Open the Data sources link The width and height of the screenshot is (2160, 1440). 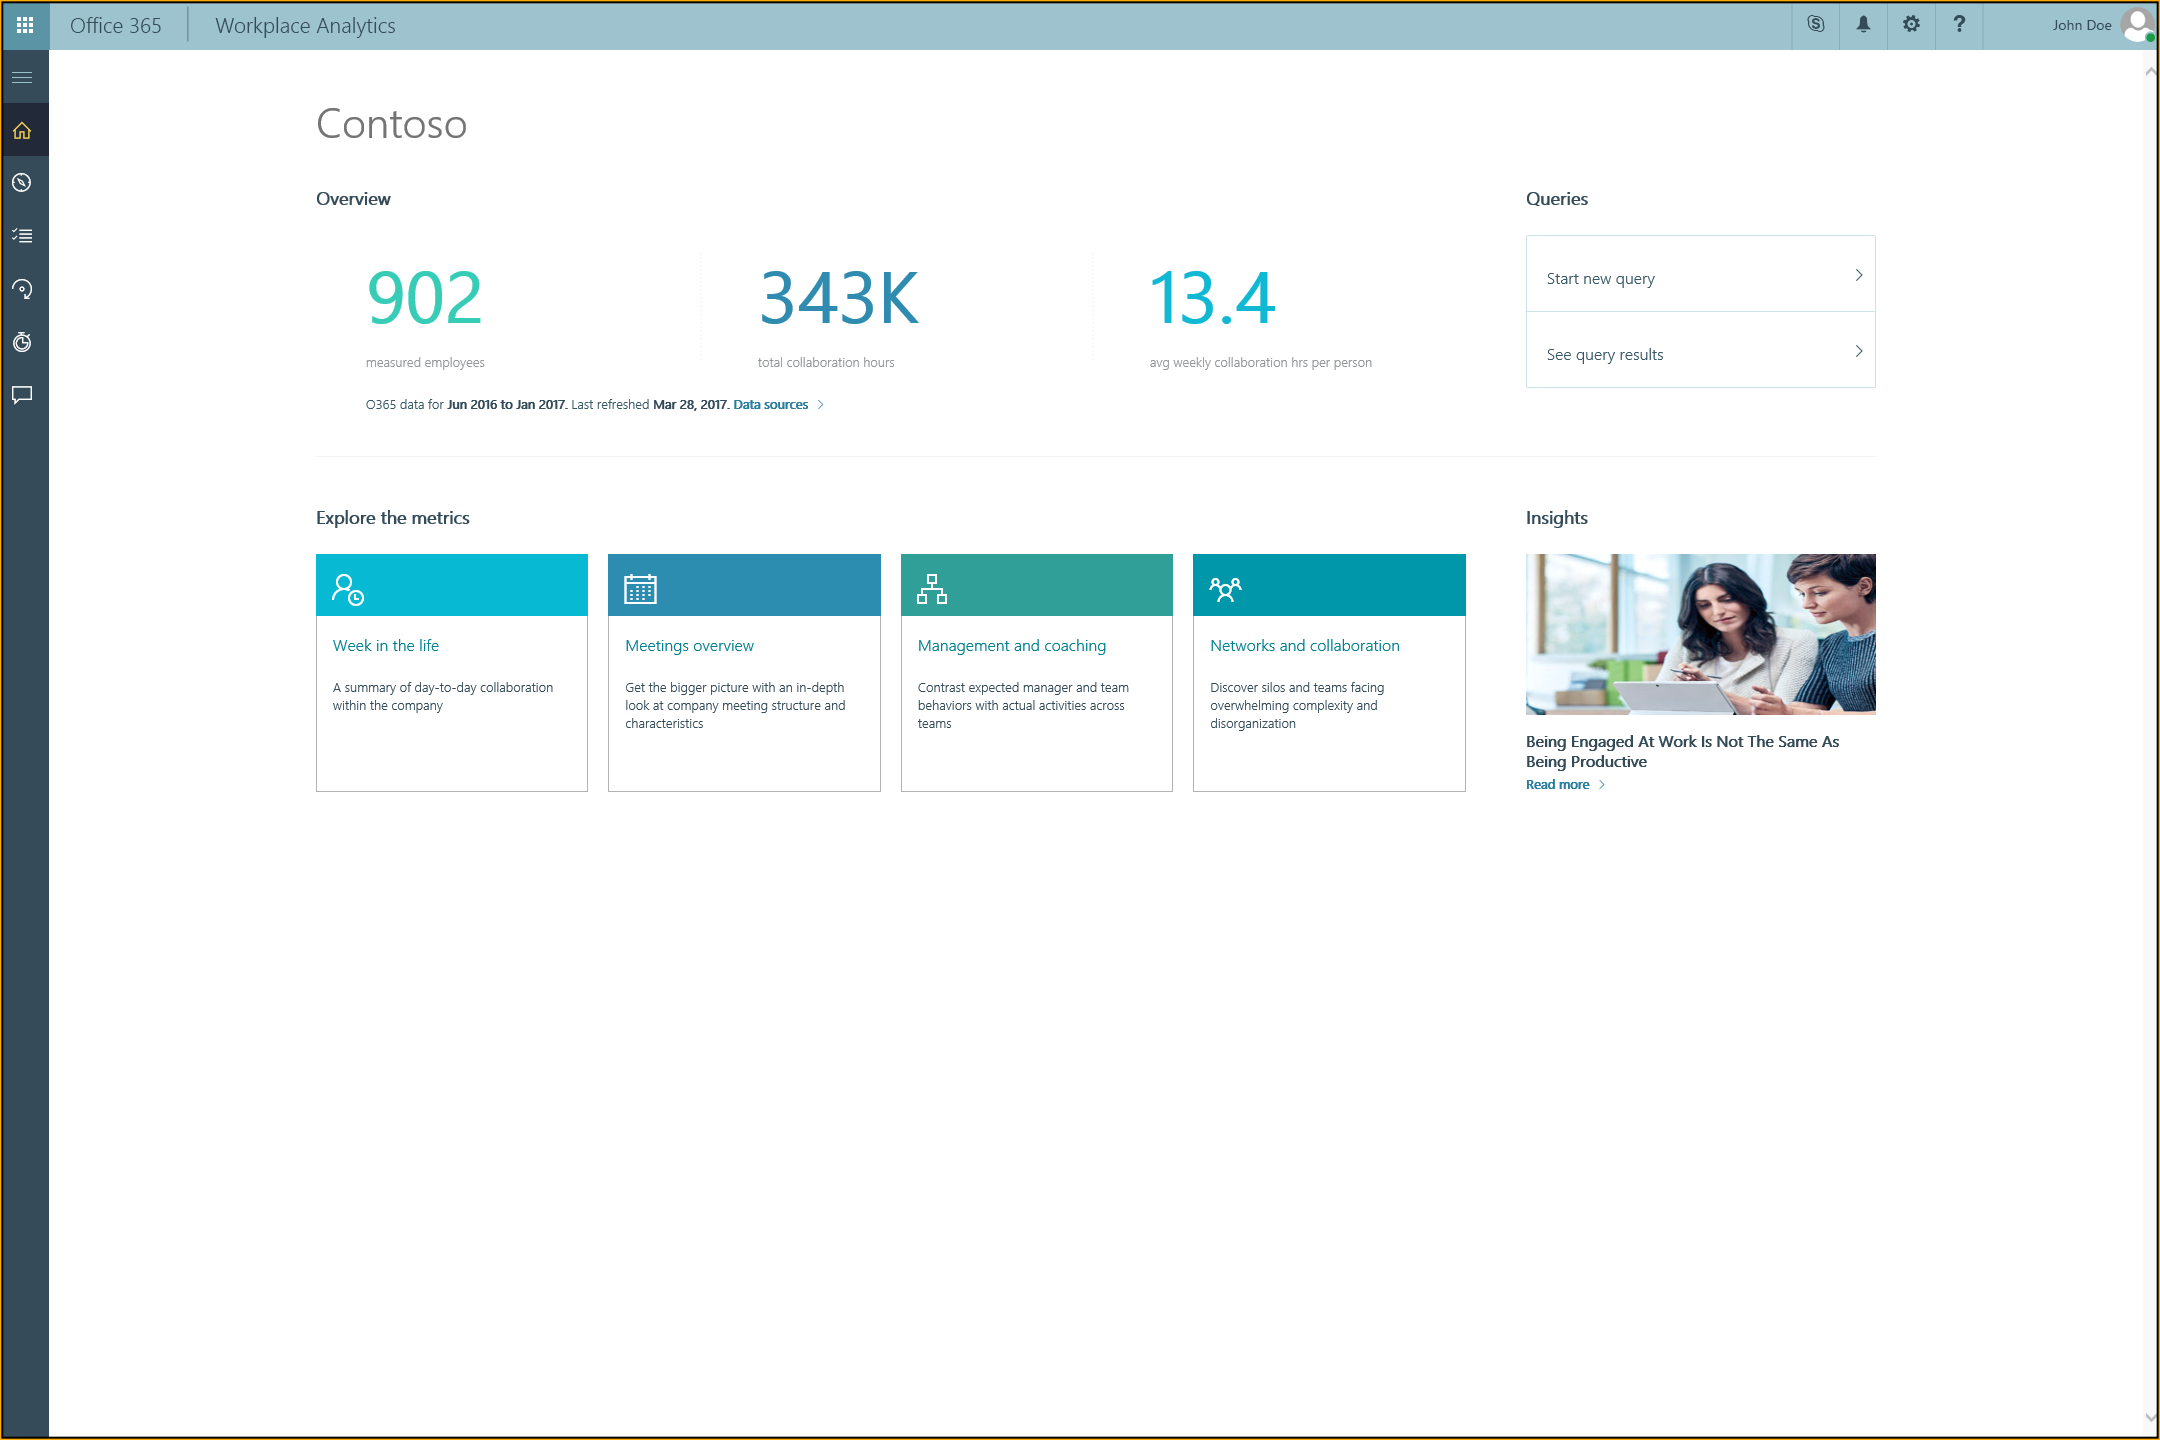point(770,405)
